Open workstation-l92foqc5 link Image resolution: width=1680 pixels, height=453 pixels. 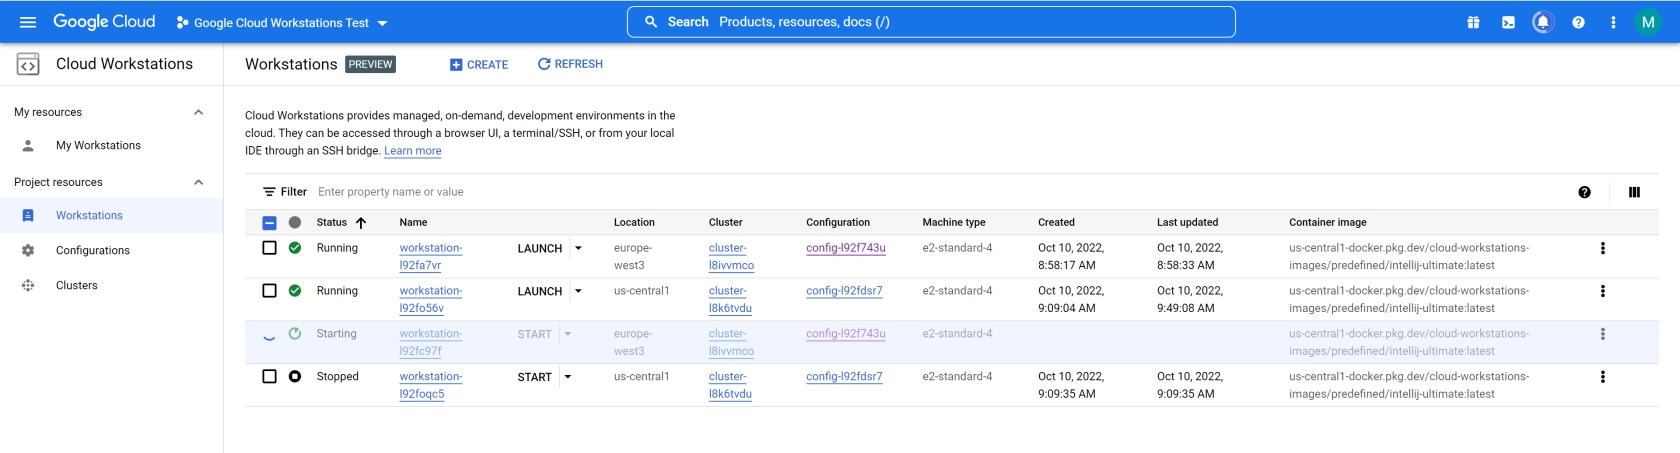click(x=430, y=385)
